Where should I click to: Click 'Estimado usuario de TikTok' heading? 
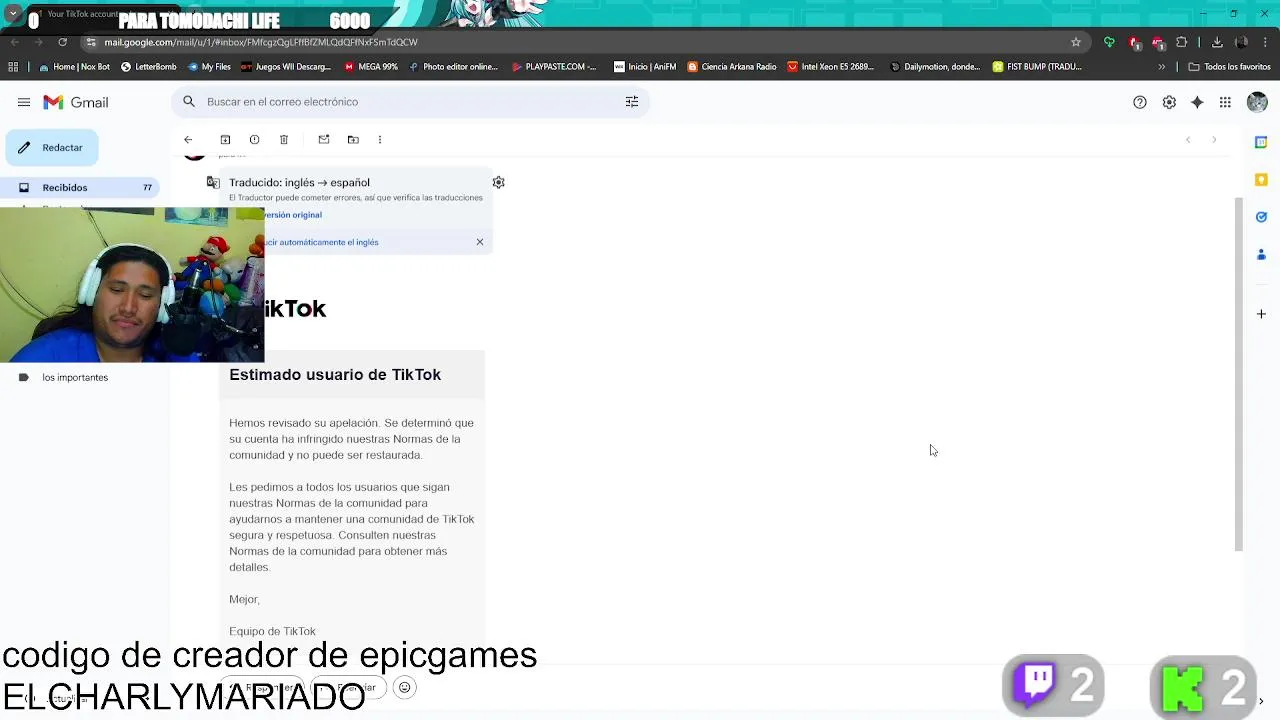point(335,375)
